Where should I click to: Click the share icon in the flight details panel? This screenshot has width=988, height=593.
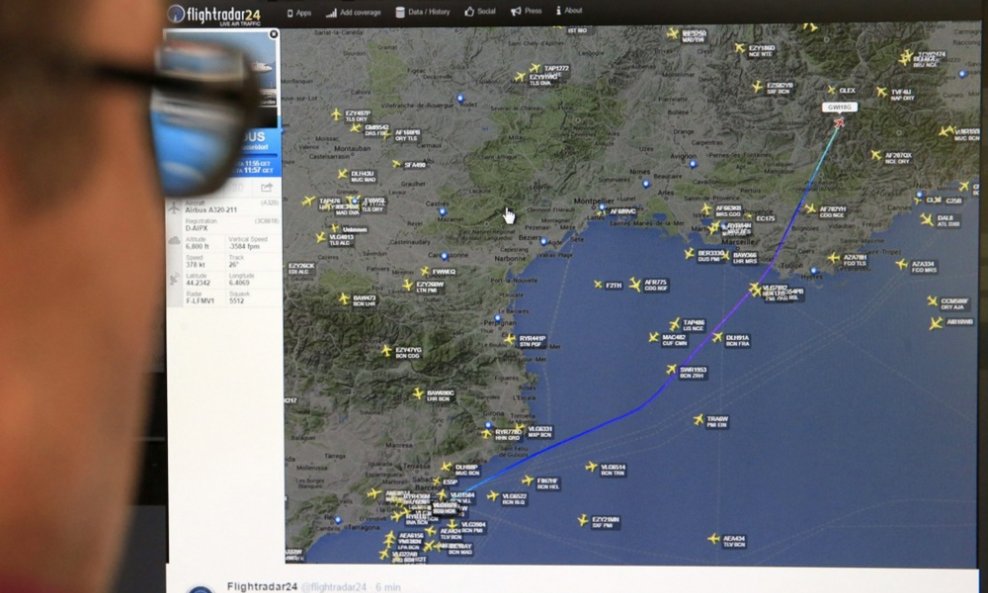267,187
